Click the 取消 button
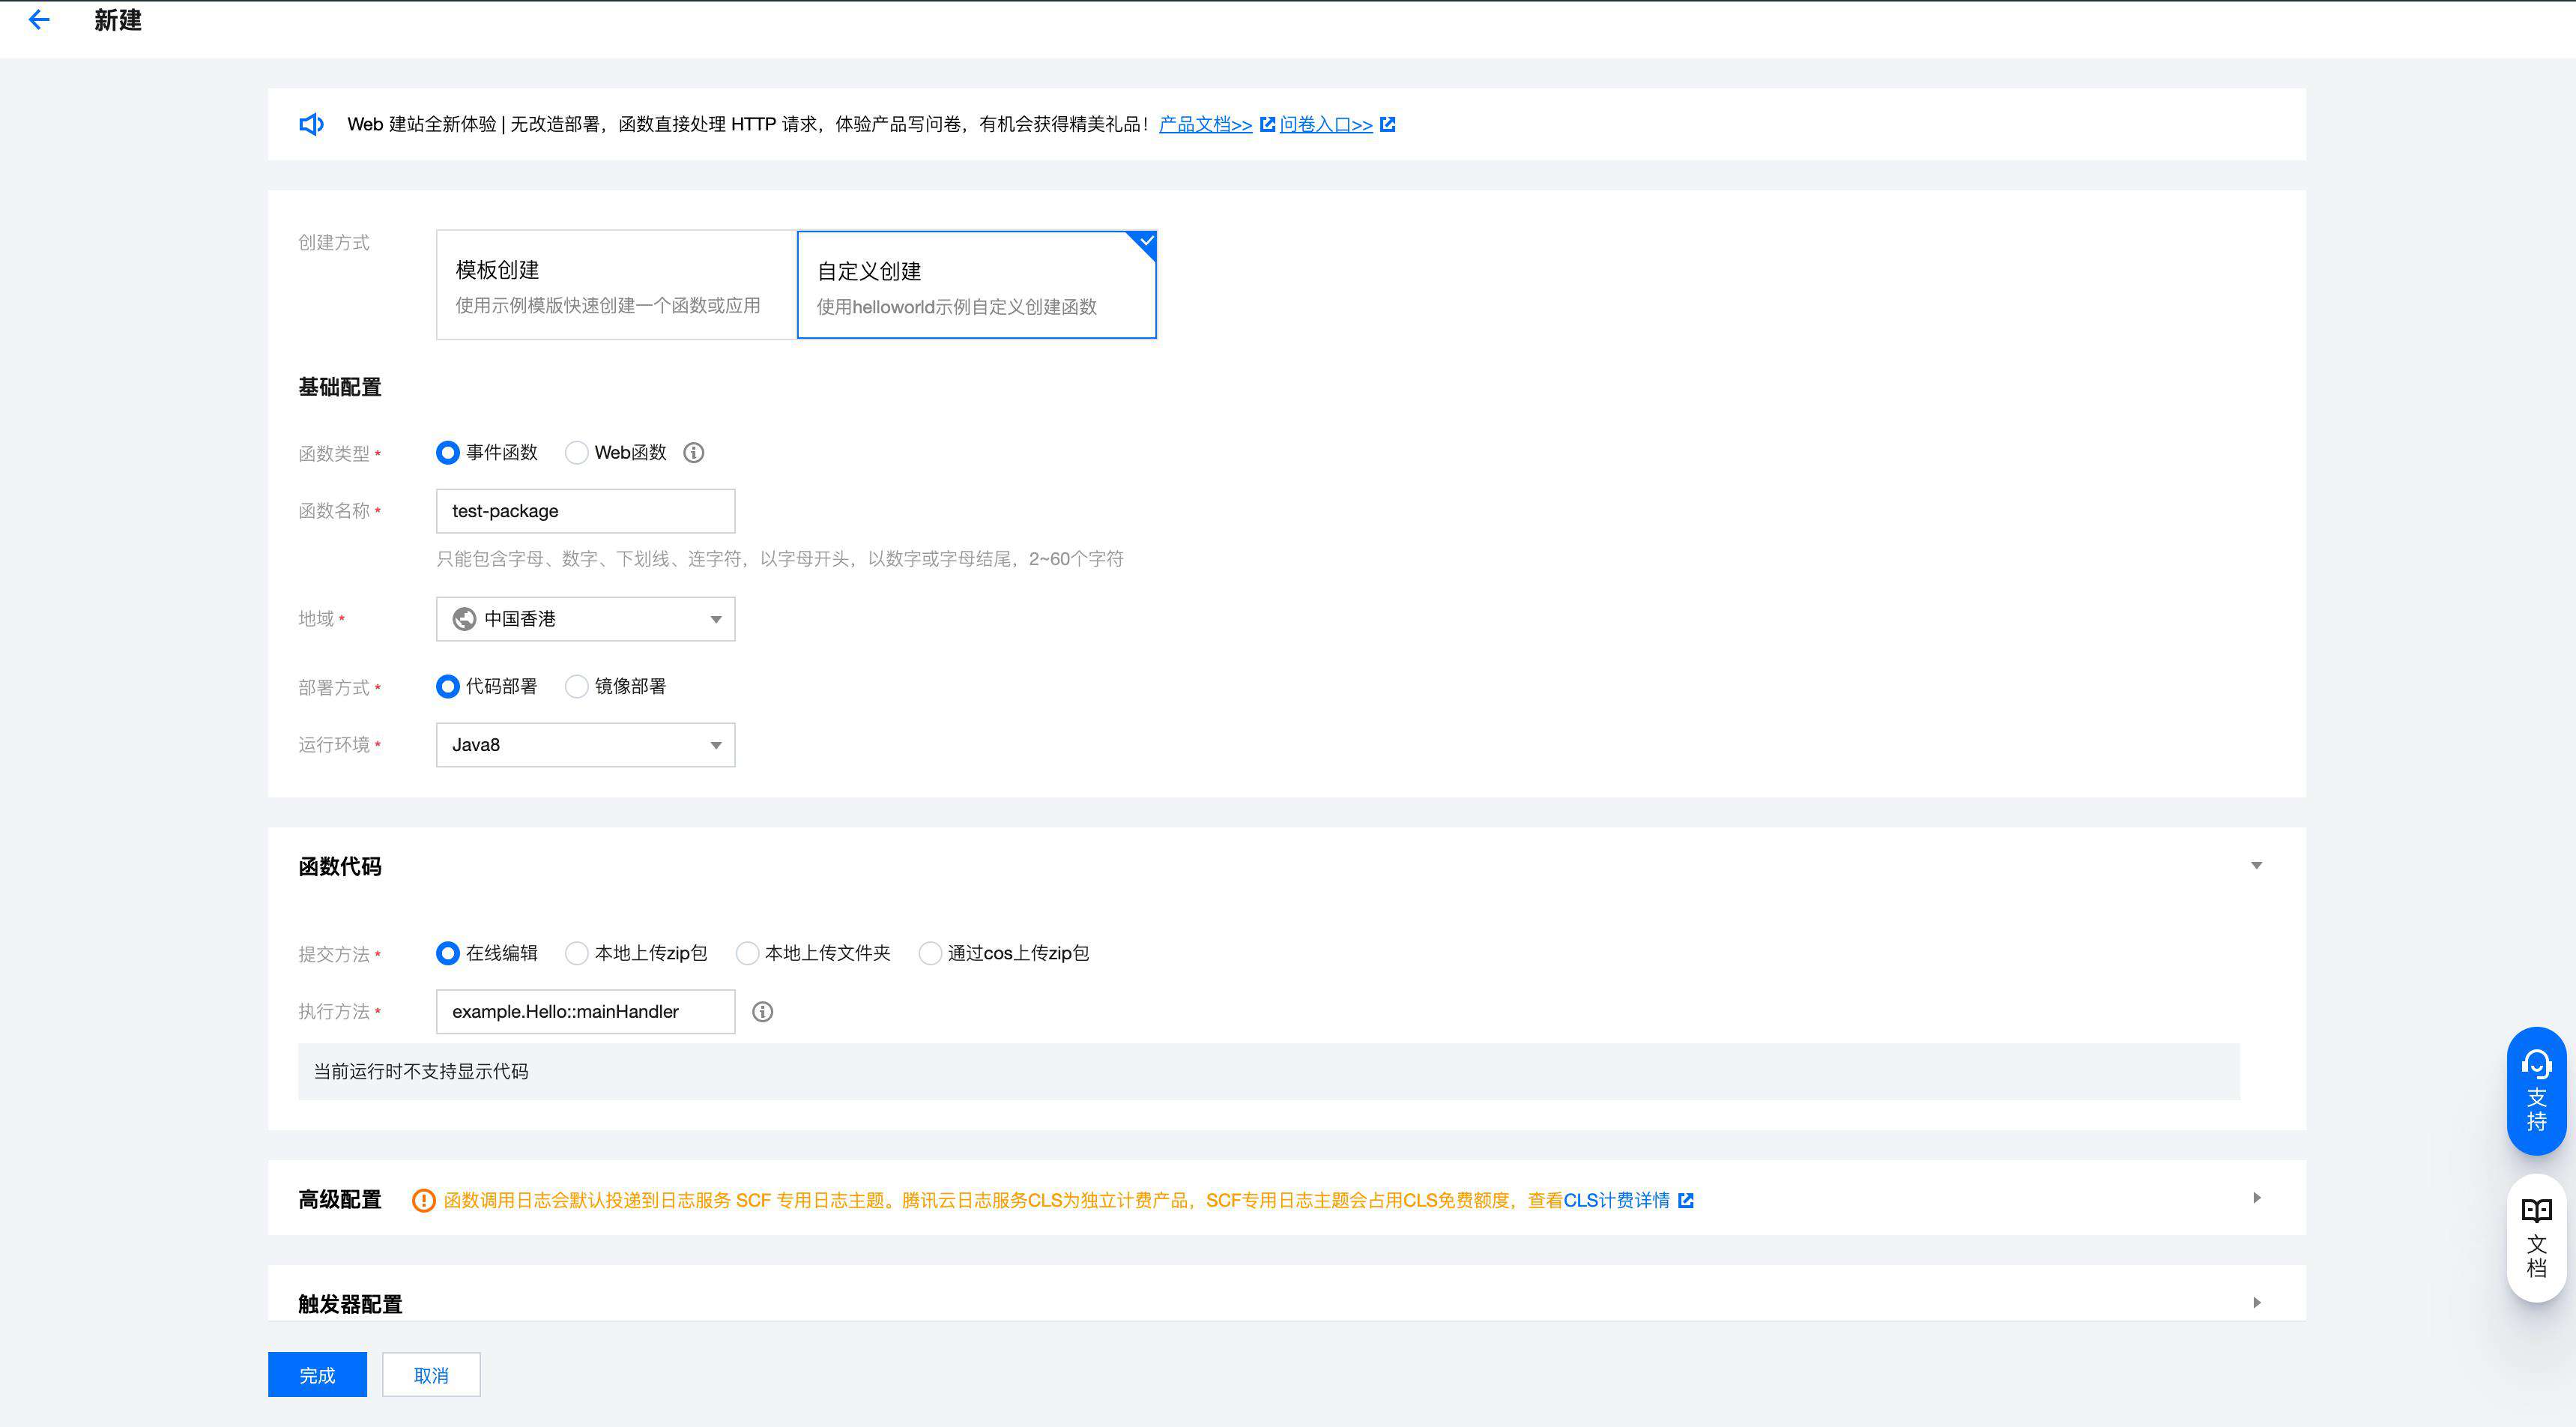This screenshot has height=1427, width=2576. point(431,1375)
